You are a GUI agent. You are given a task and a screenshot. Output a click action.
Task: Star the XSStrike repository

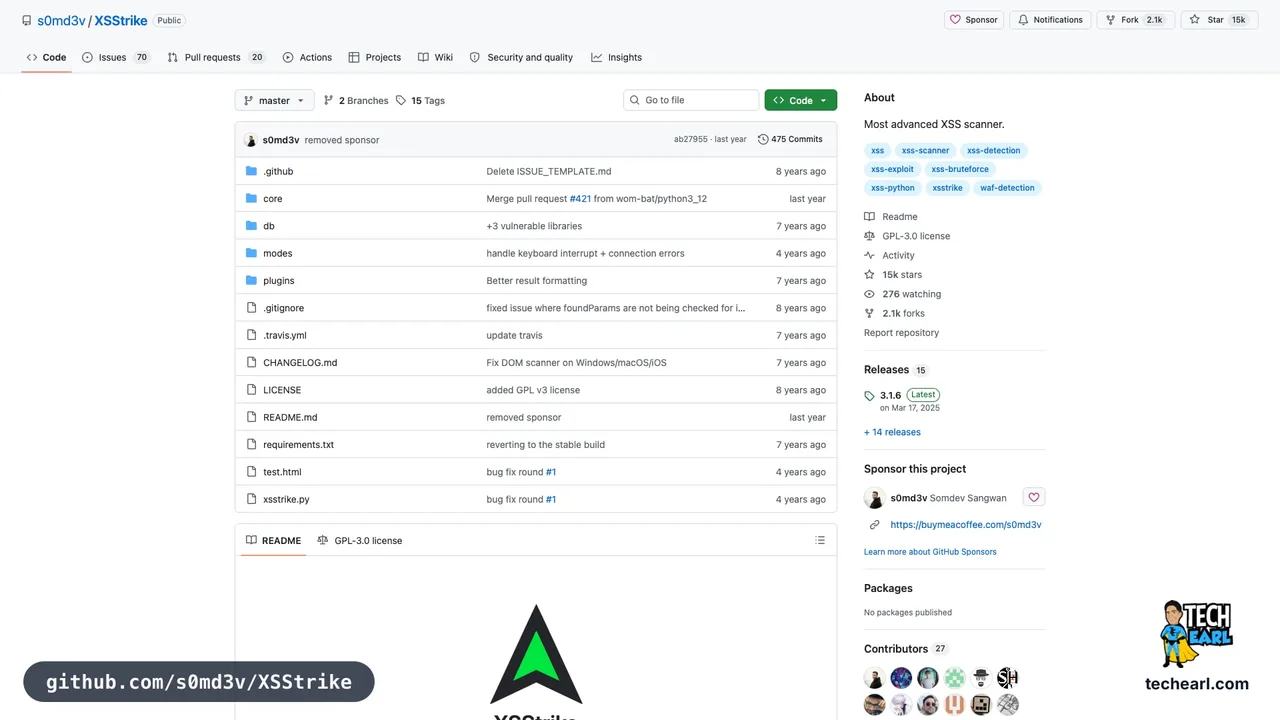point(1218,20)
